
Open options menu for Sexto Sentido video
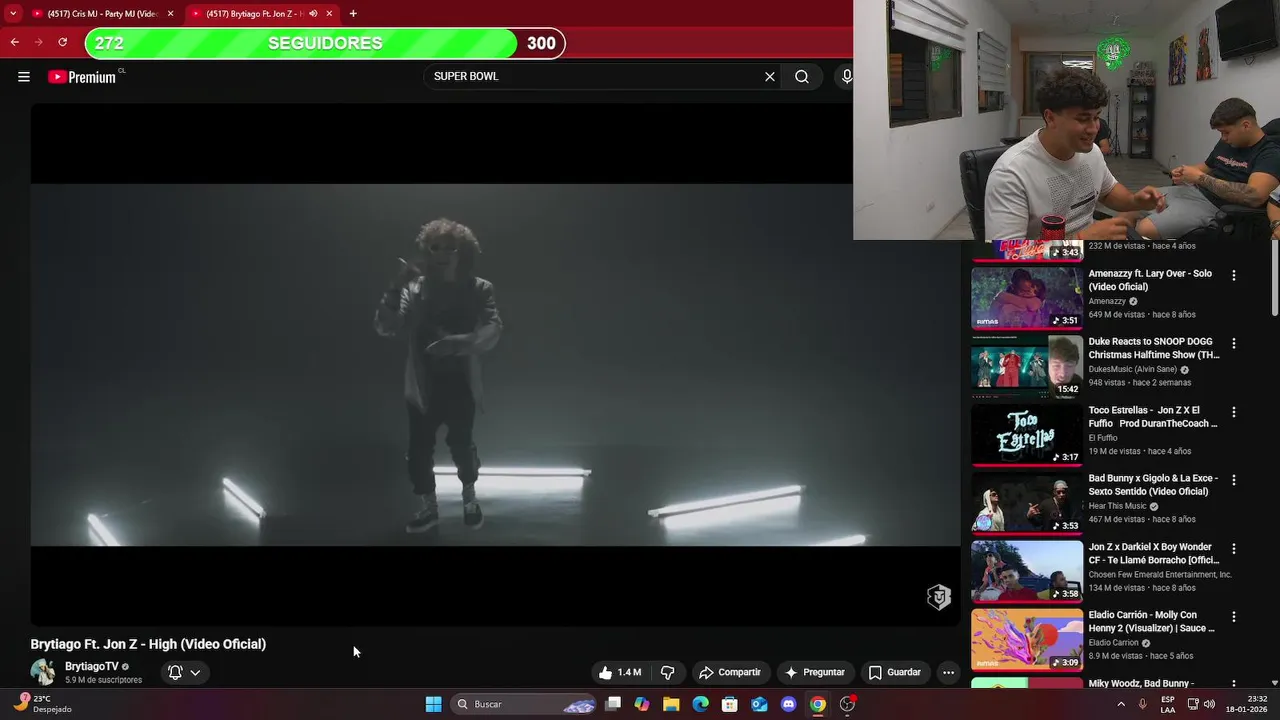tap(1234, 480)
